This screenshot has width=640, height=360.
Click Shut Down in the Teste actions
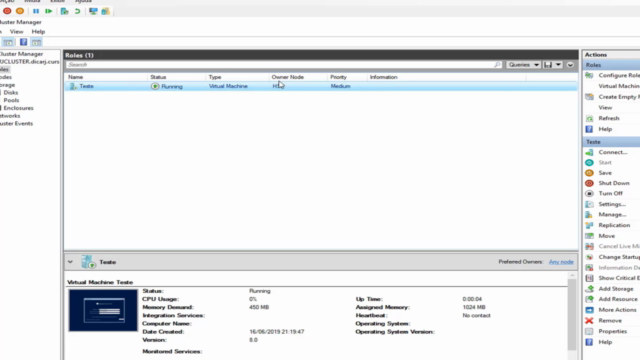613,183
